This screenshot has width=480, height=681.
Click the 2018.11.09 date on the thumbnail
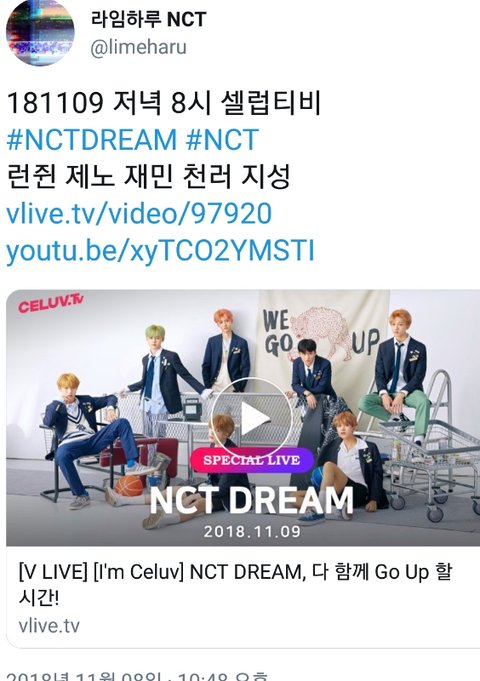click(252, 531)
